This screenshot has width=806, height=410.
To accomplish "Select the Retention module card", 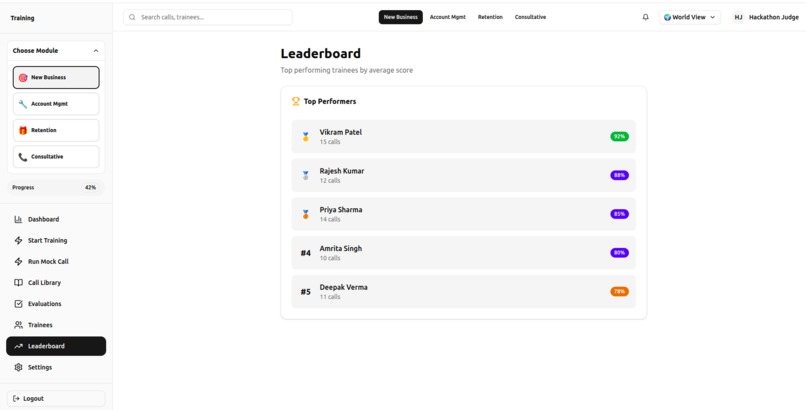I will [x=56, y=131].
